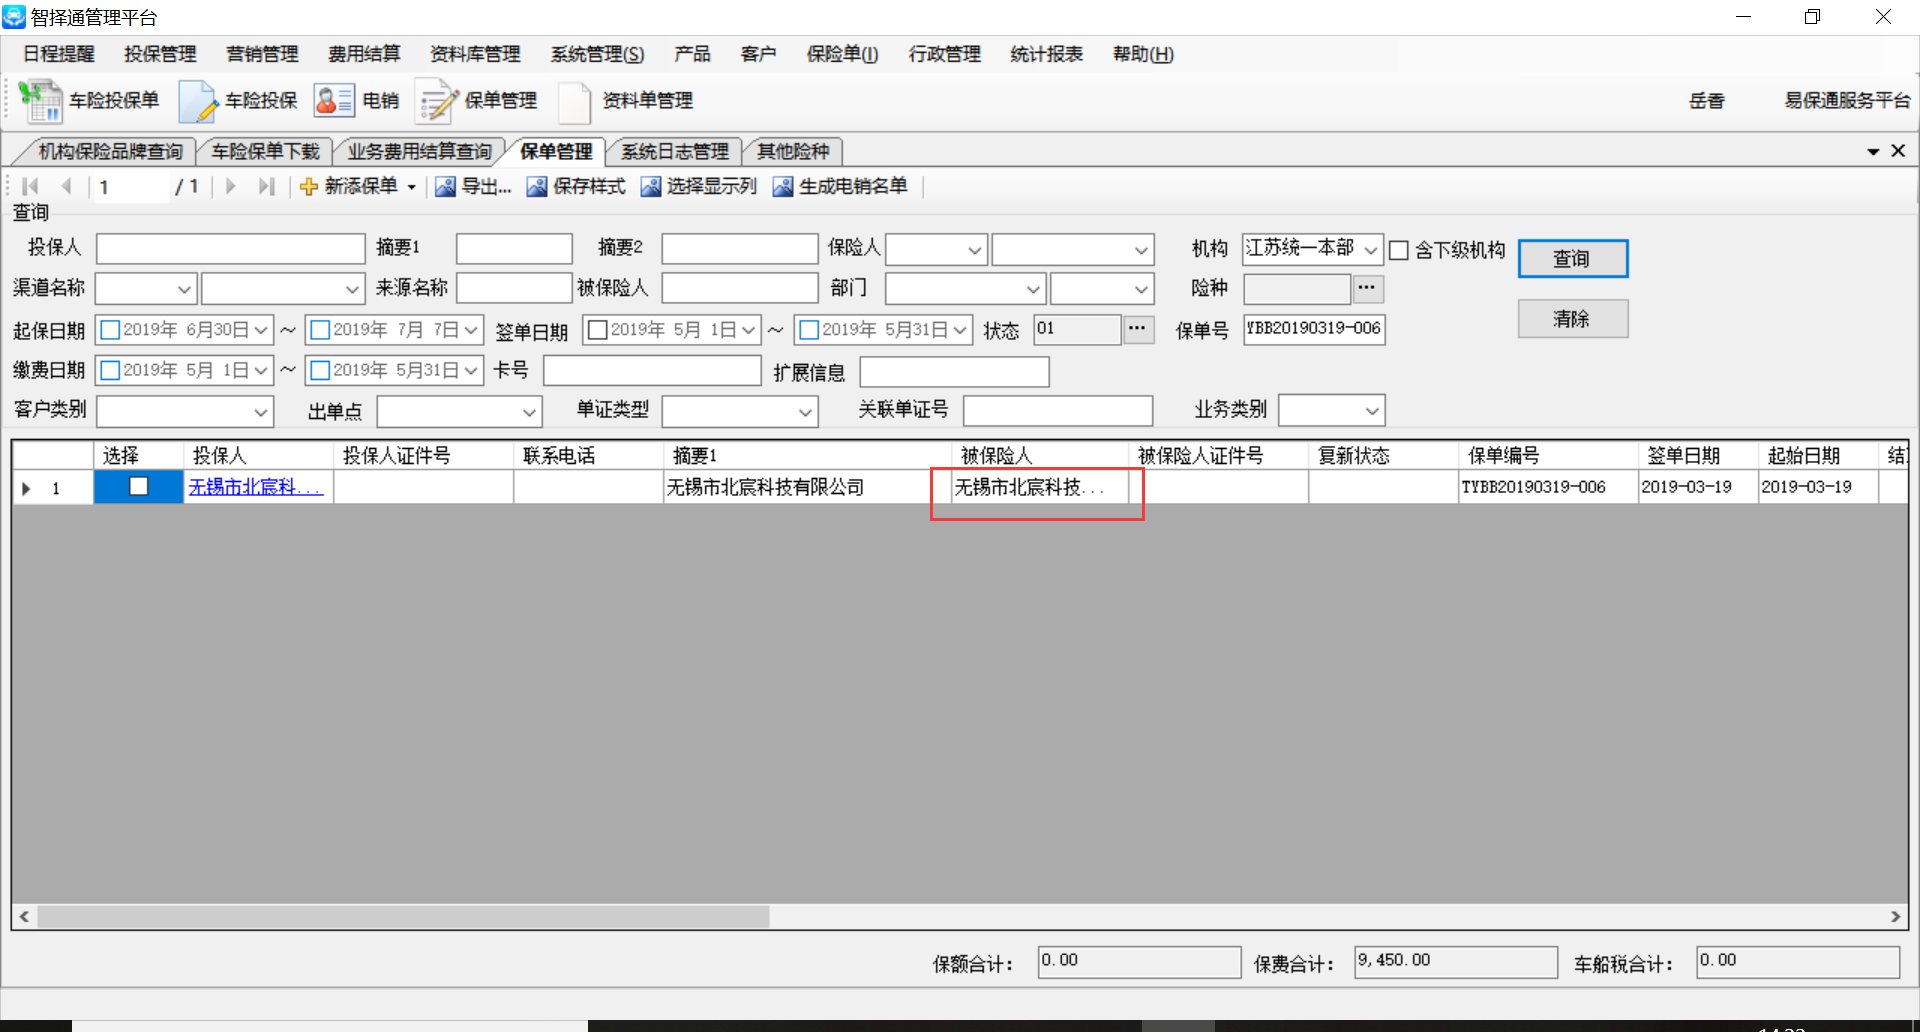Click the 保存样式 icon
1920x1032 pixels.
pyautogui.click(x=537, y=187)
